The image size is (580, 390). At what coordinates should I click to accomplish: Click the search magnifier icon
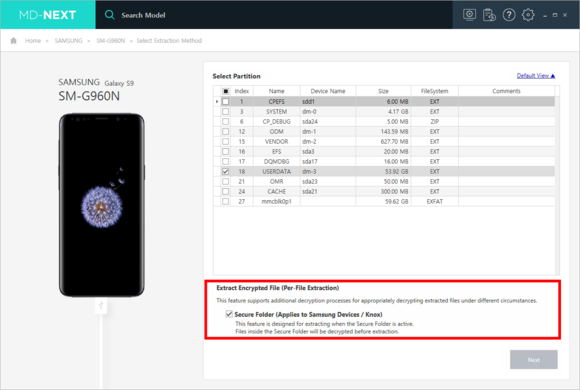click(109, 15)
